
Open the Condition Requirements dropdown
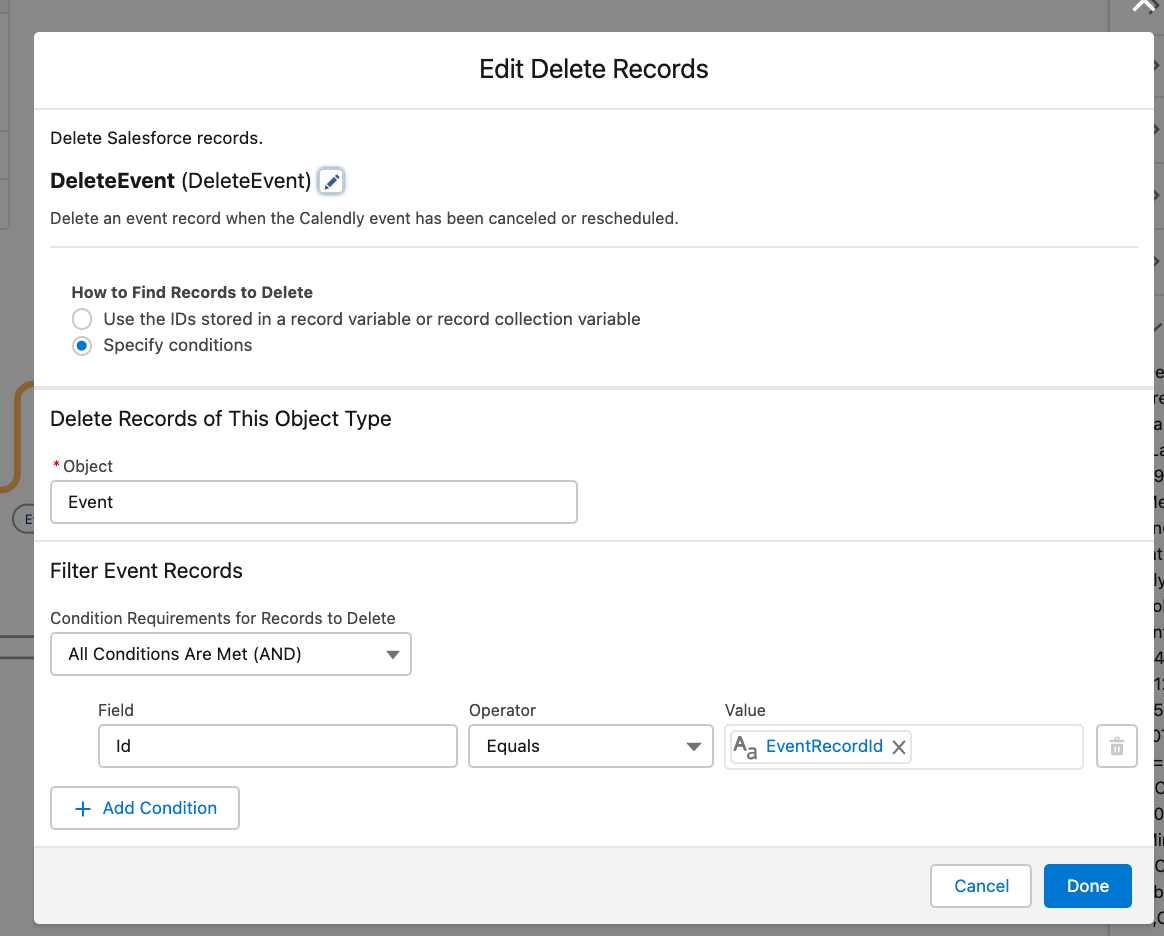230,654
